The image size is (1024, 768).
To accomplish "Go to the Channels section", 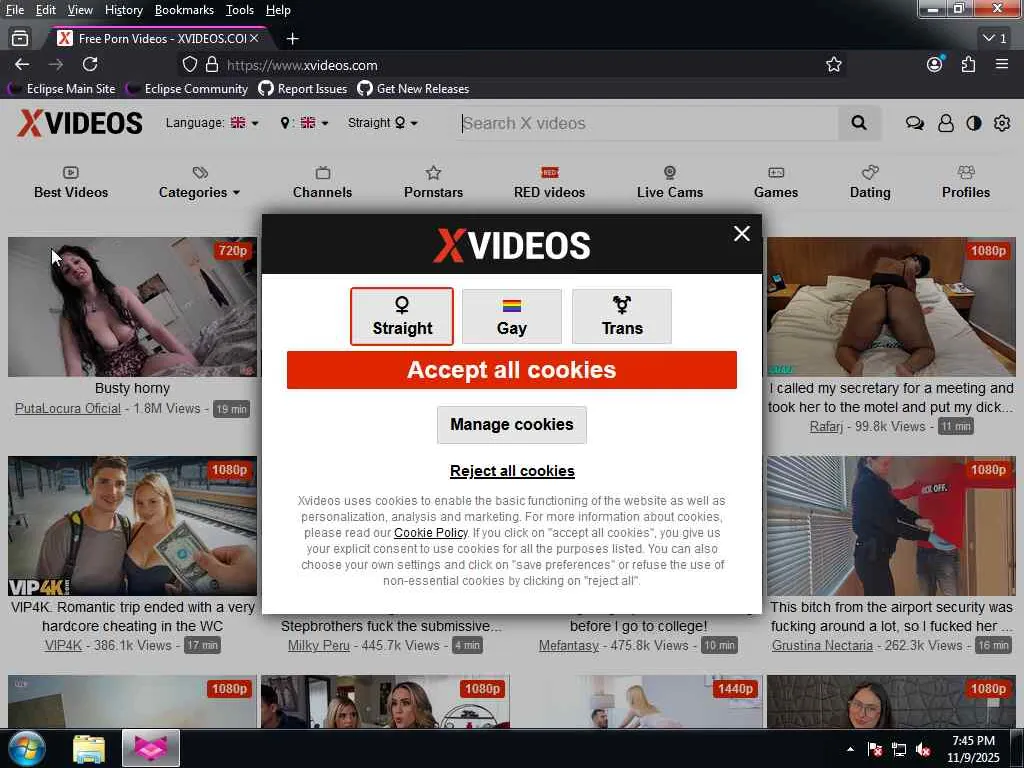I will 323,183.
